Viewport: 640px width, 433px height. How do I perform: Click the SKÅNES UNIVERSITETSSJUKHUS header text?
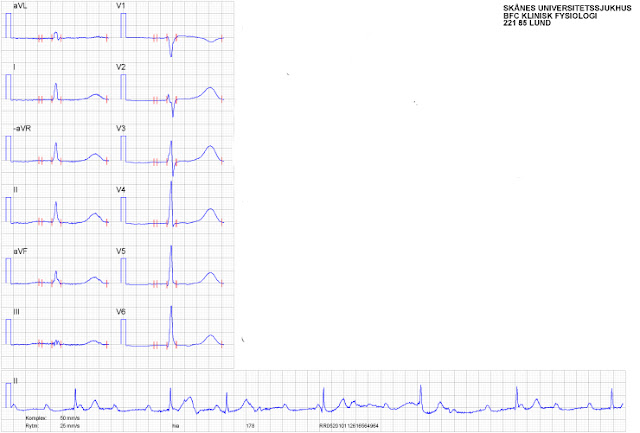pyautogui.click(x=567, y=9)
